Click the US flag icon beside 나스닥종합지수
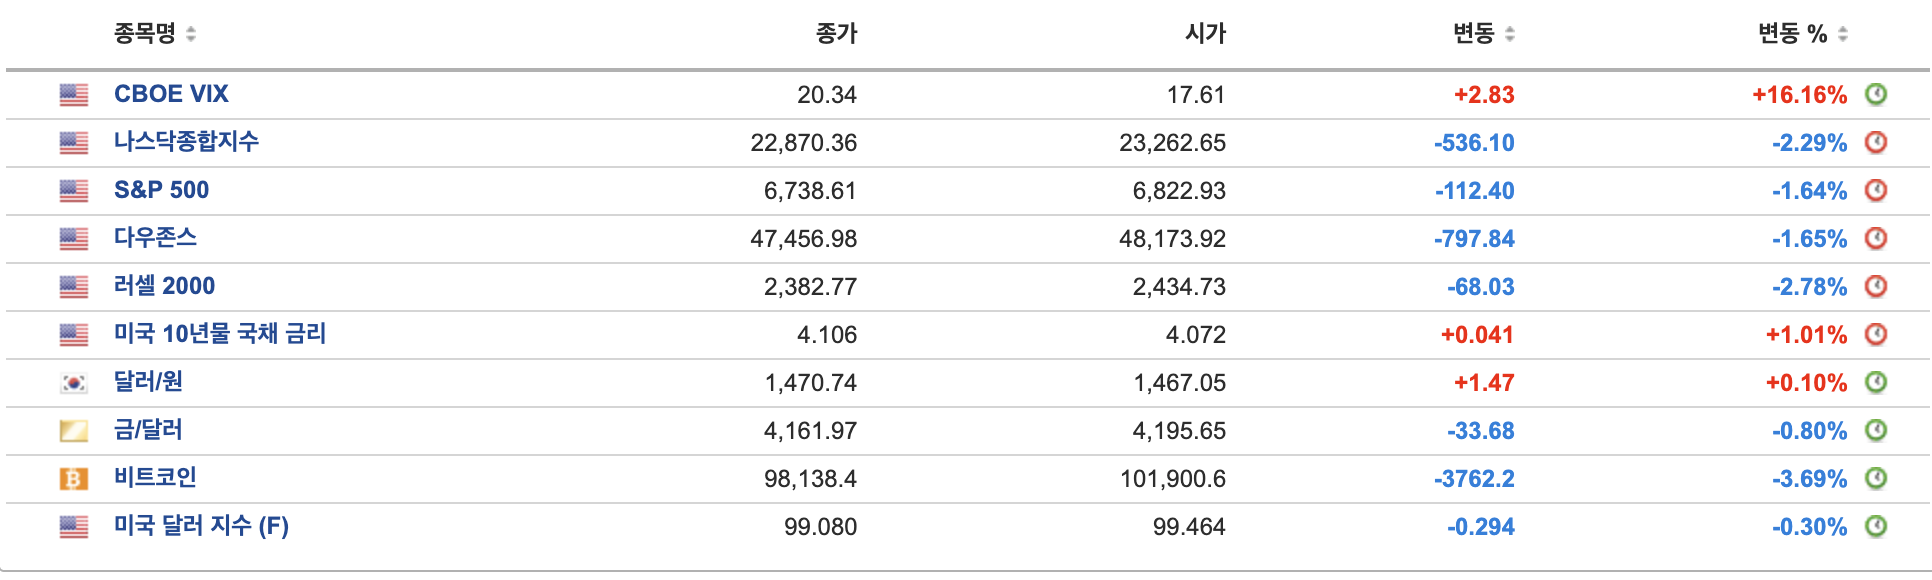 coord(73,143)
